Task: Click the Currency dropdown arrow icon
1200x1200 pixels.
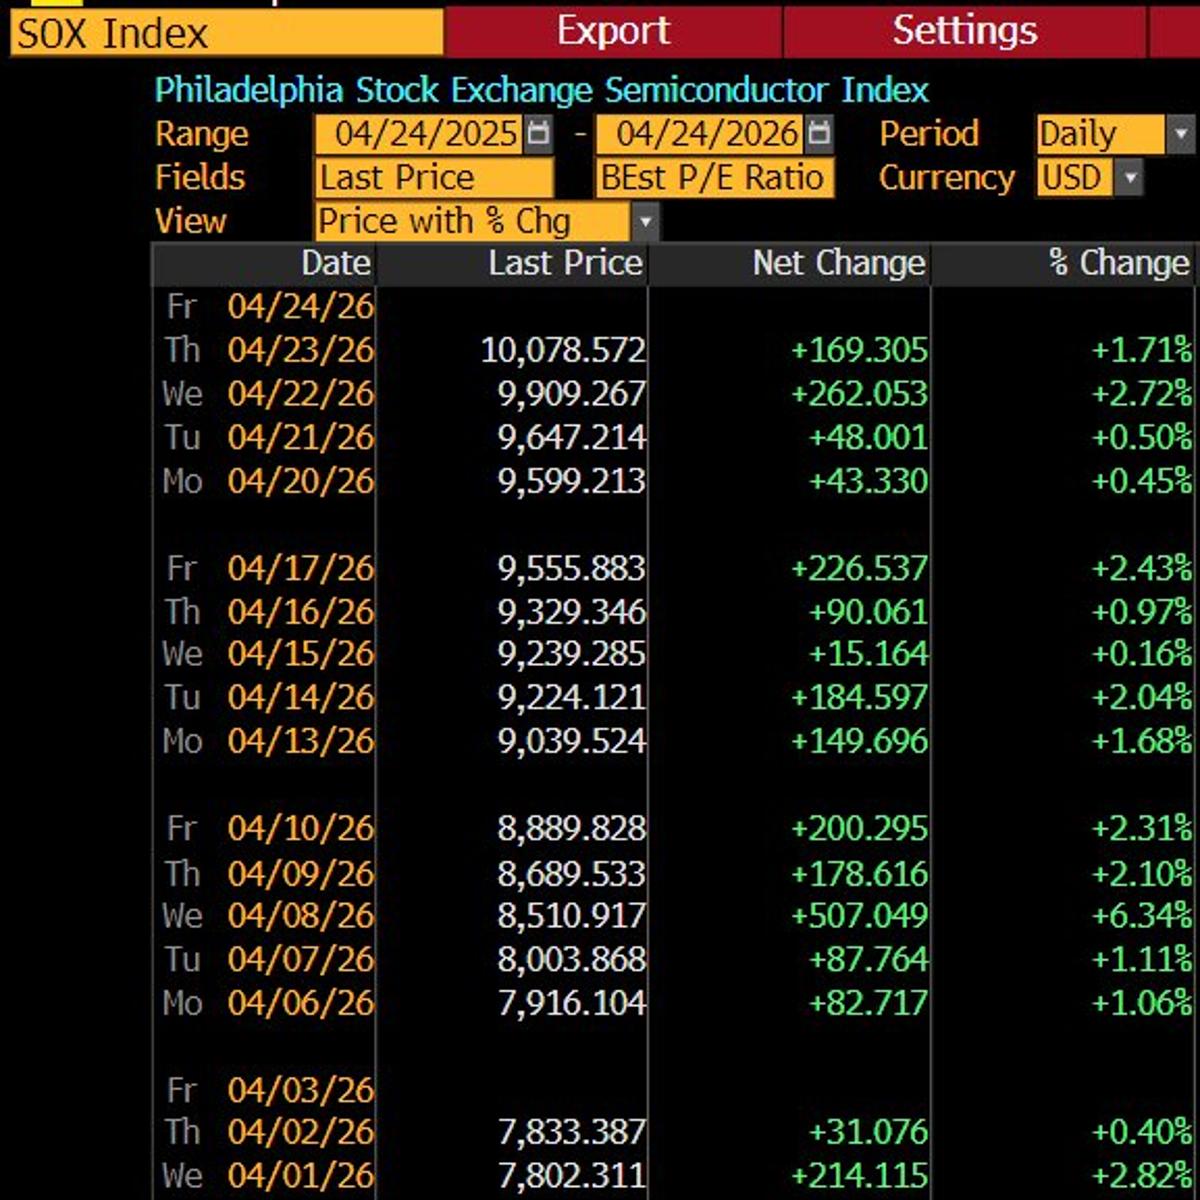Action: click(x=1131, y=177)
